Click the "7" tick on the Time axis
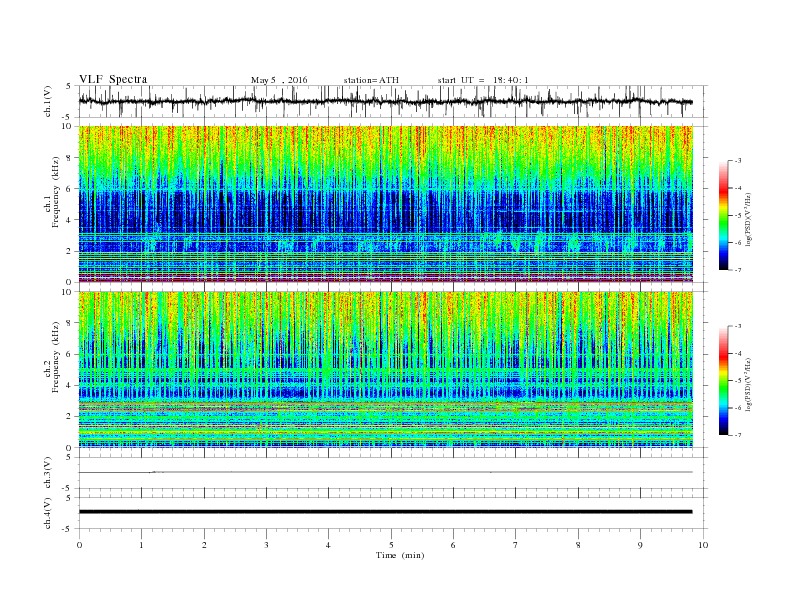The height and width of the screenshot is (612, 792). pos(516,545)
